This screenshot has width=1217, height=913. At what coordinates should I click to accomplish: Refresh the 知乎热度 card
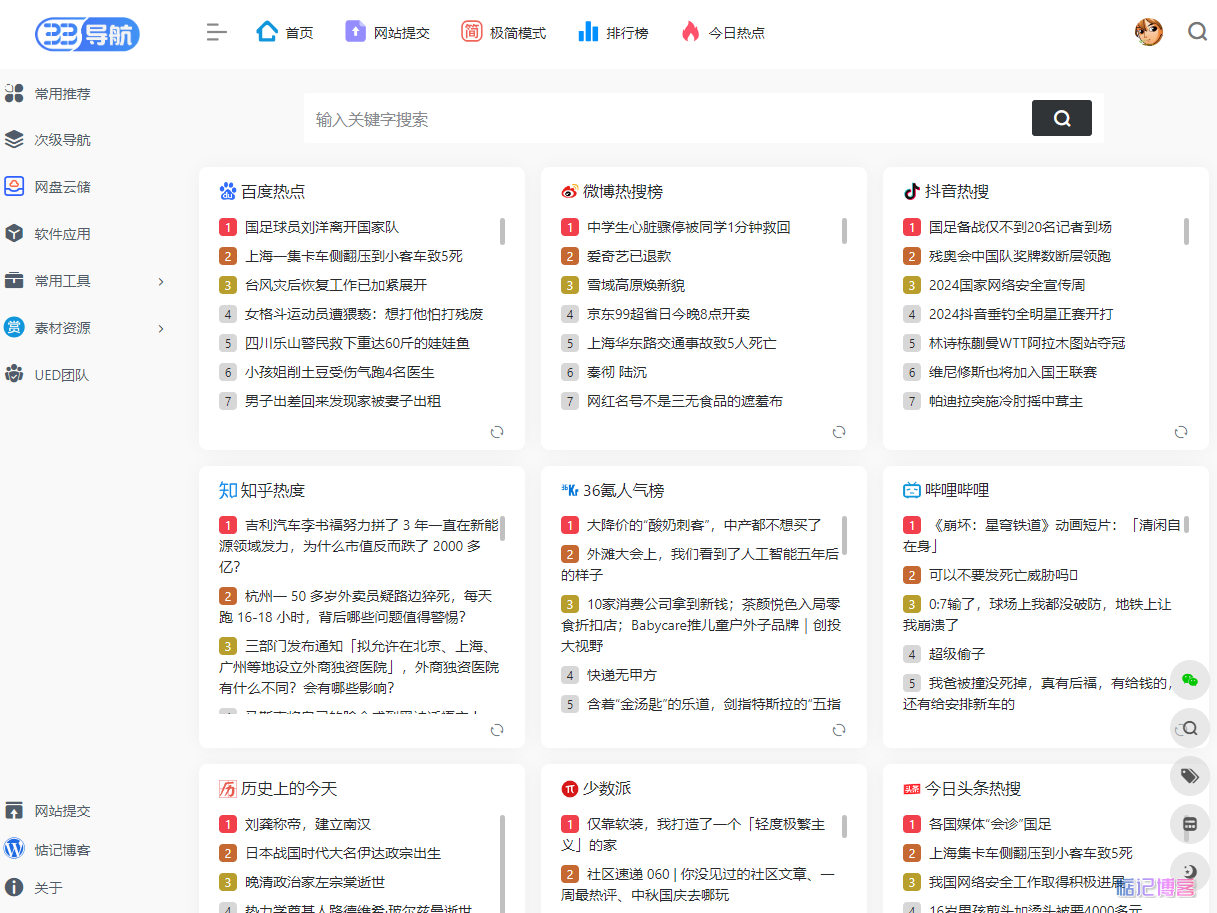(x=497, y=730)
